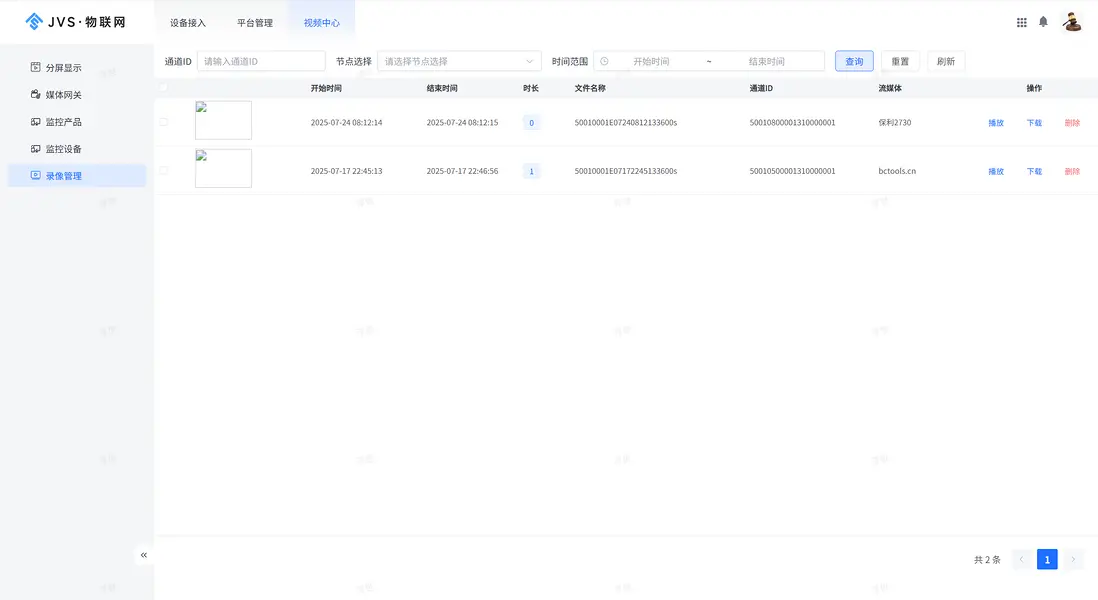The height and width of the screenshot is (600, 1098).
Task: Click channel ID 50010500001310000001
Action: click(793, 171)
